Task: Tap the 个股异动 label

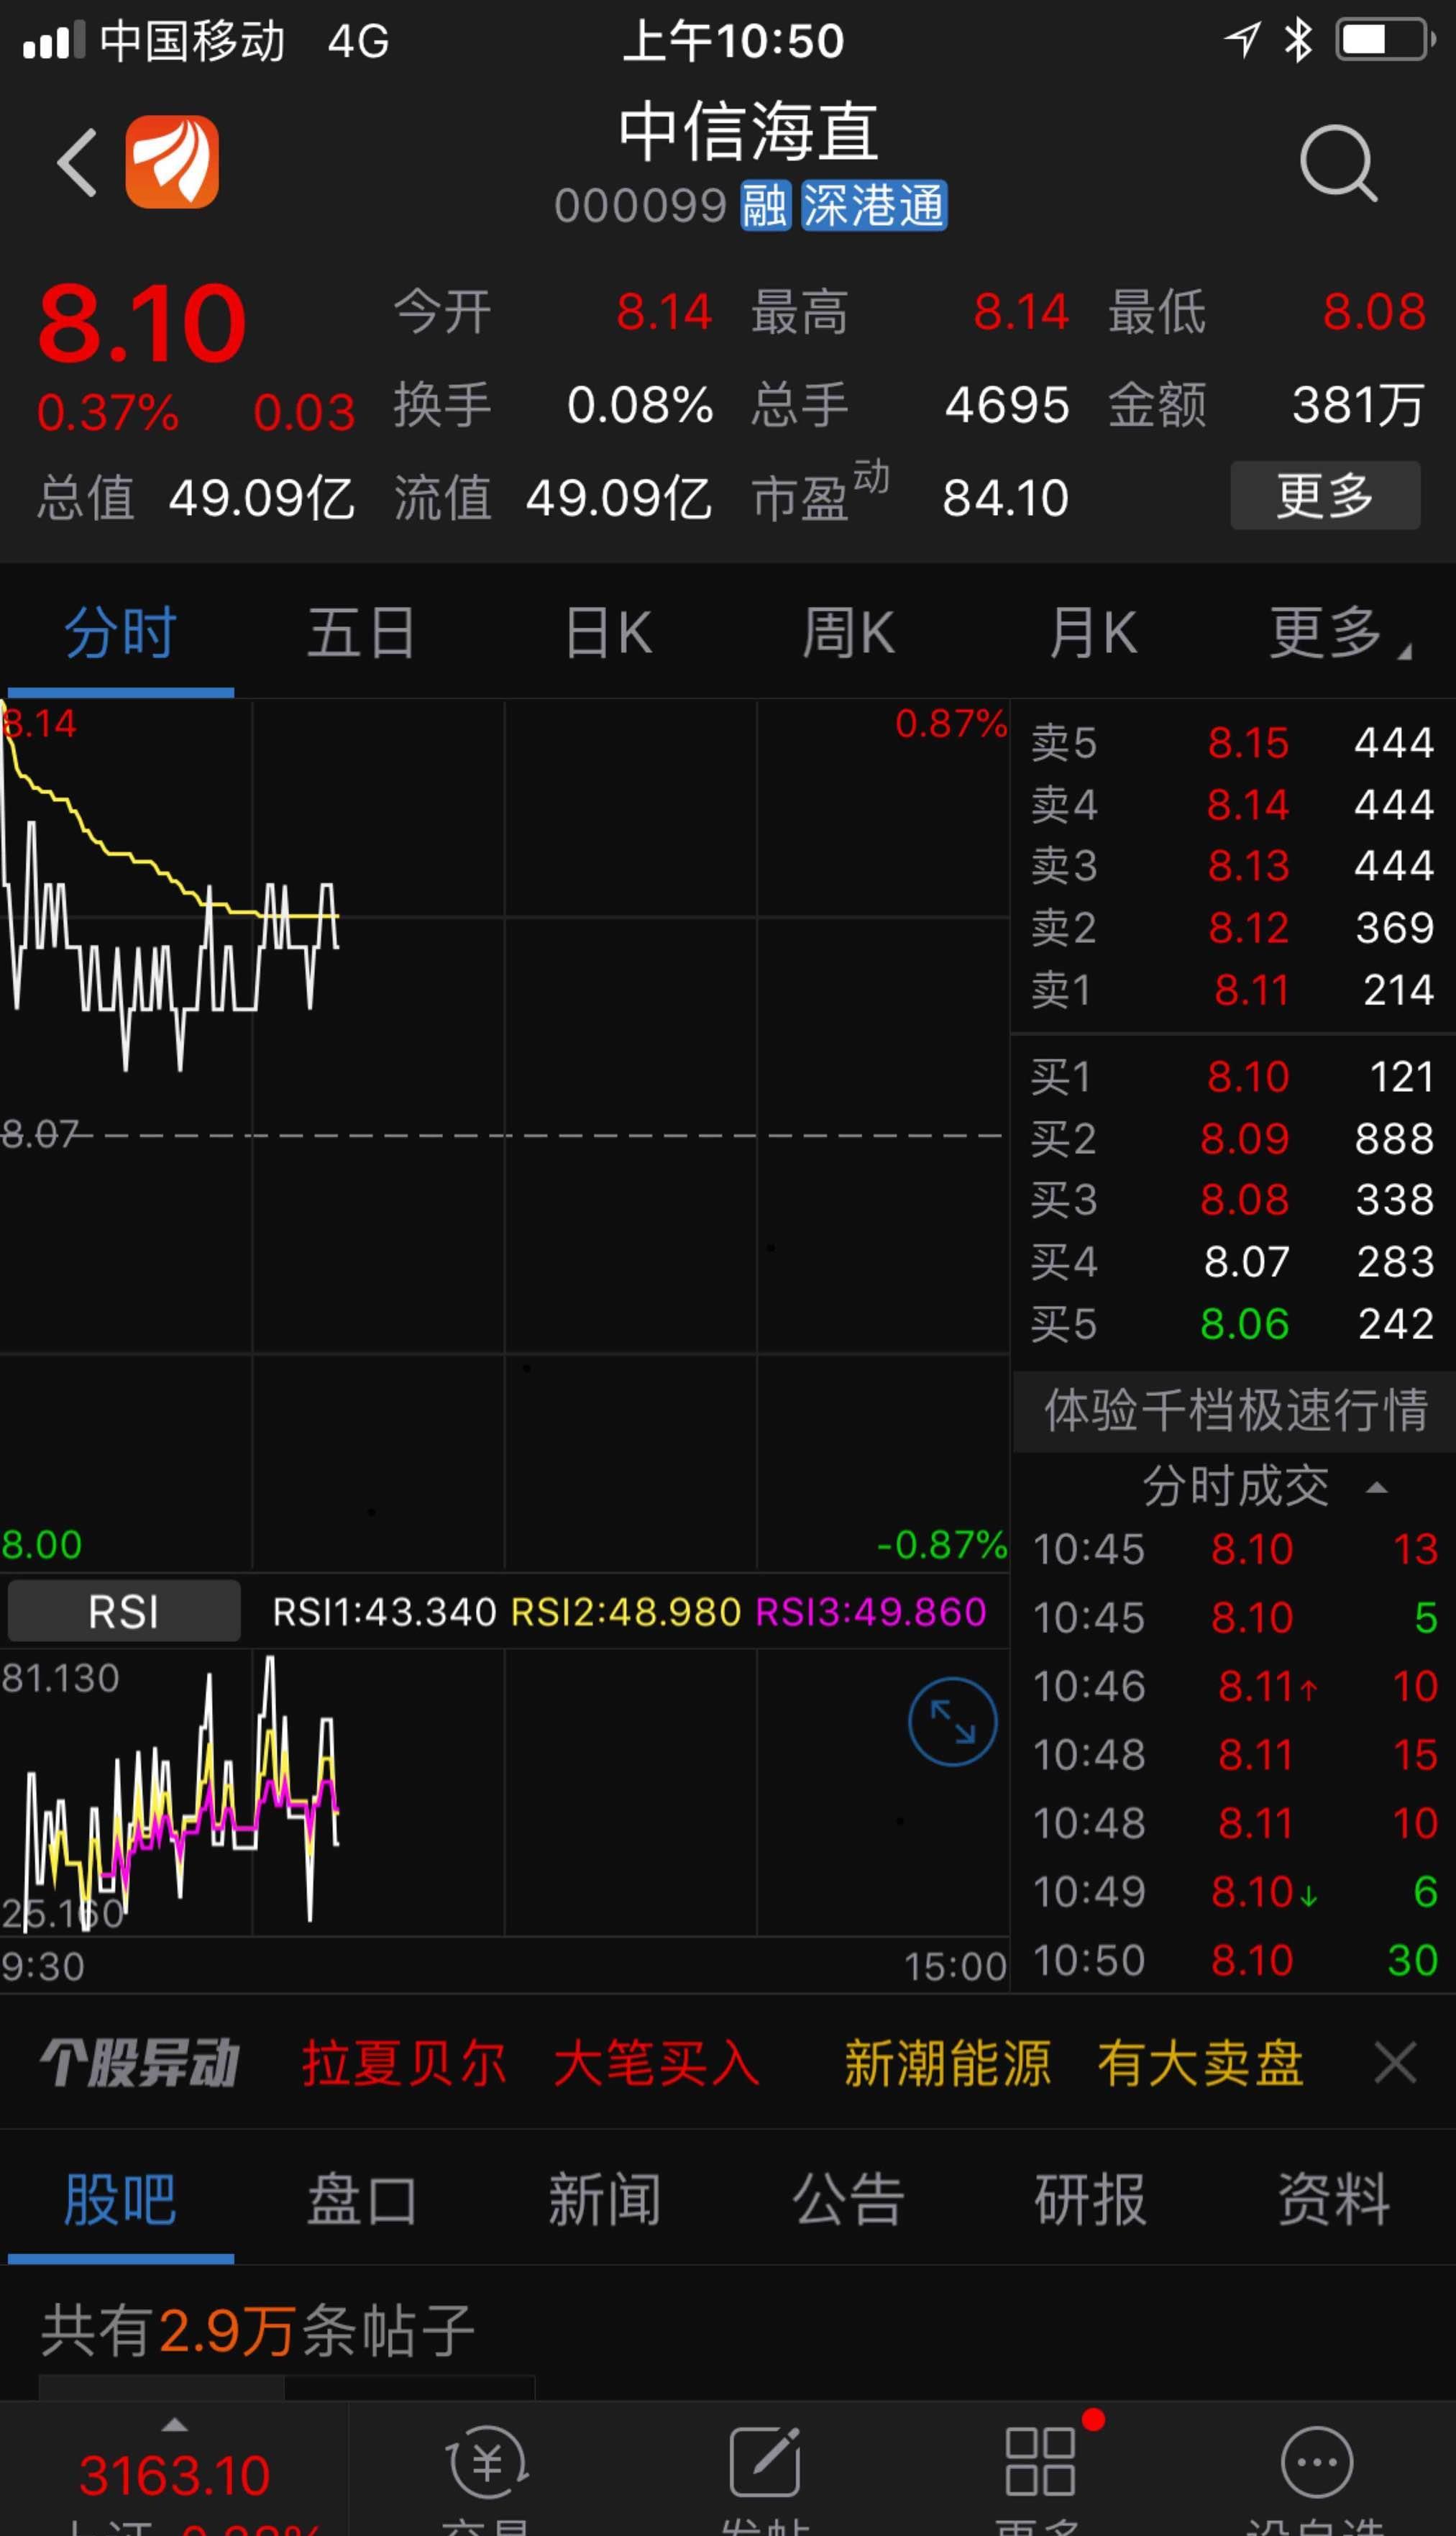Action: (x=140, y=2063)
